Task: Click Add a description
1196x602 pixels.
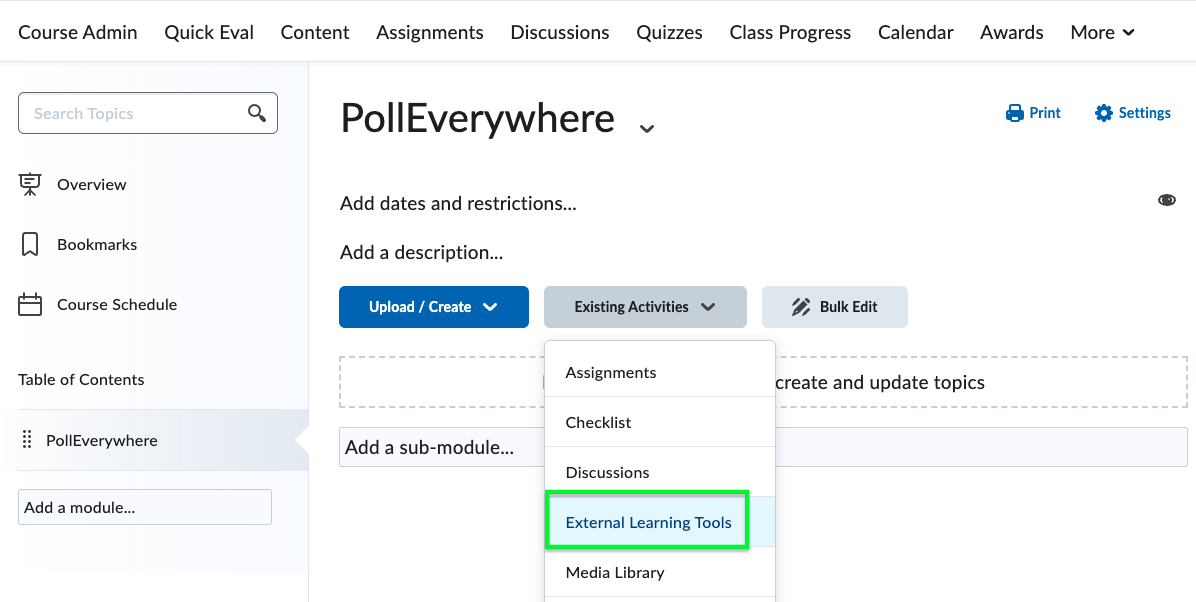Action: [421, 253]
